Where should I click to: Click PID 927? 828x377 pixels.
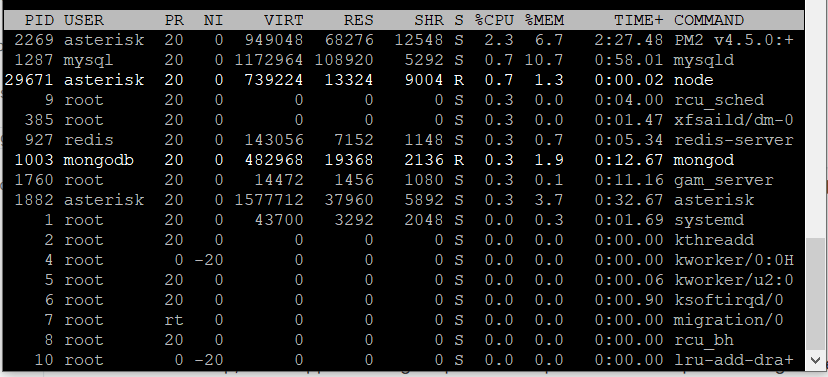click(39, 140)
